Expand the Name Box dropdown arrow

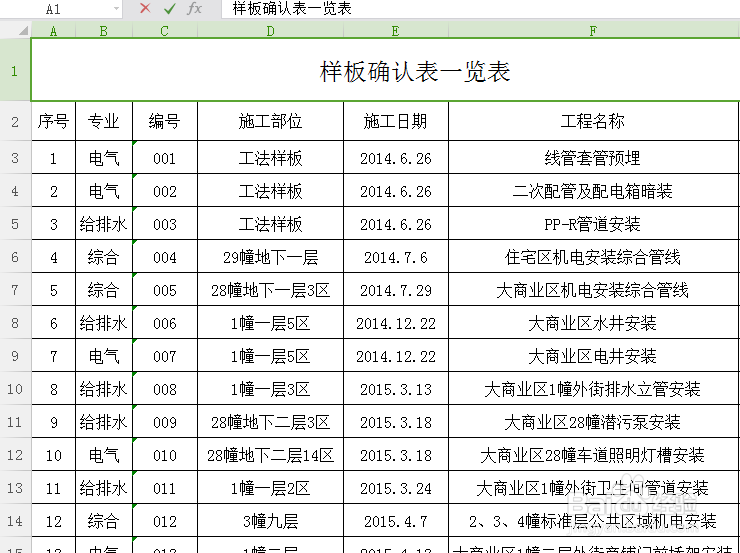click(x=116, y=9)
